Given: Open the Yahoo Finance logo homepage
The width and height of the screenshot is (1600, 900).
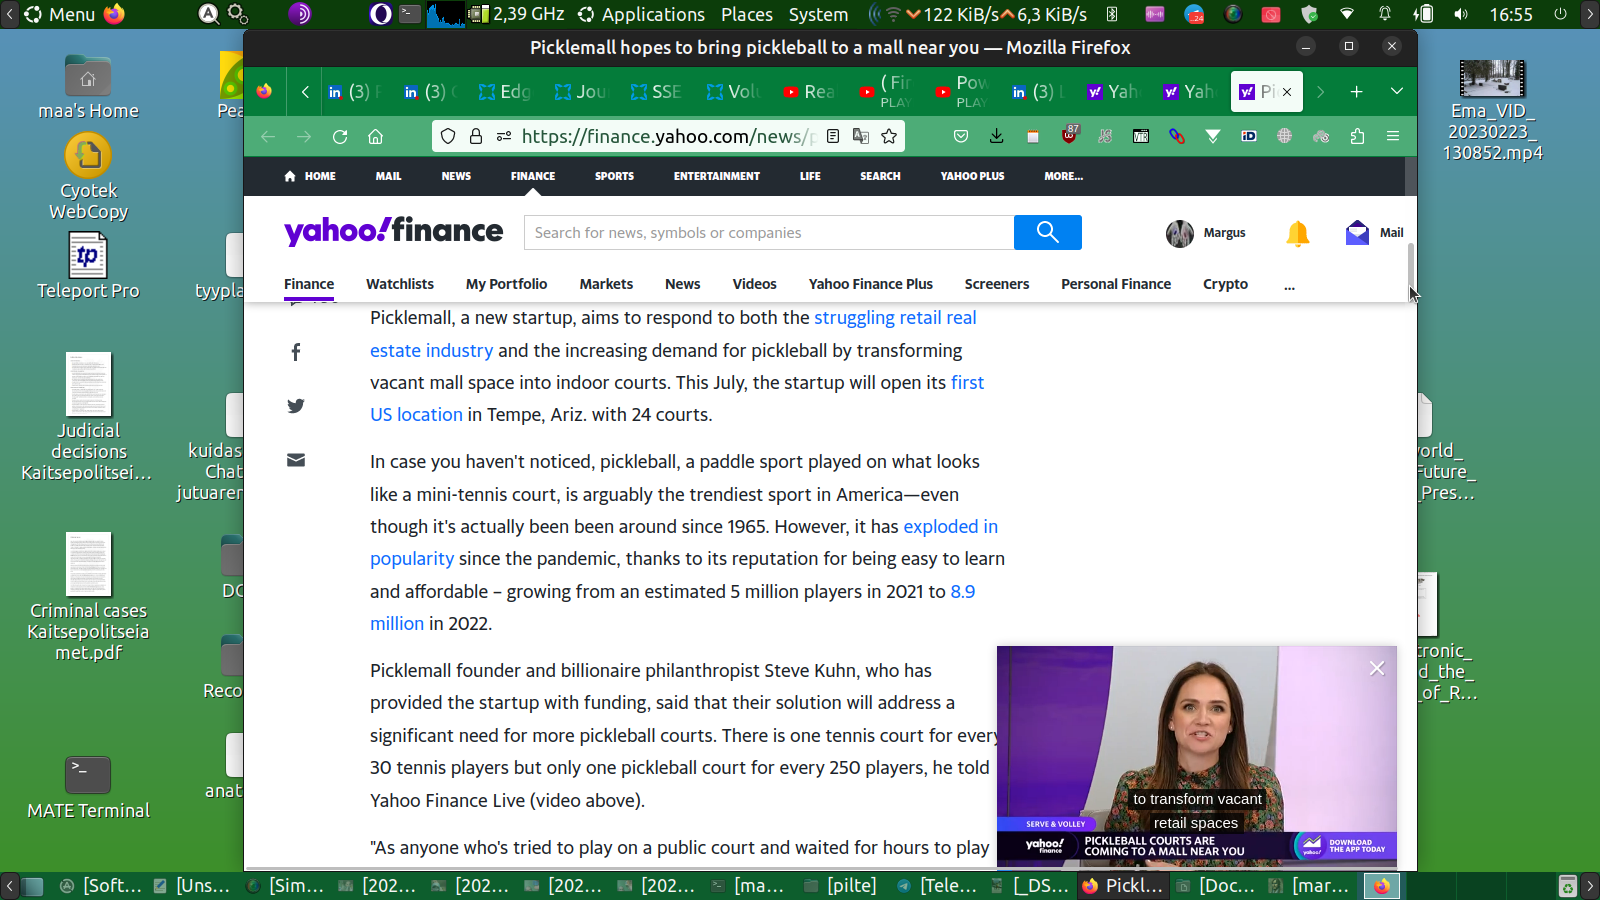Looking at the screenshot, I should [394, 231].
